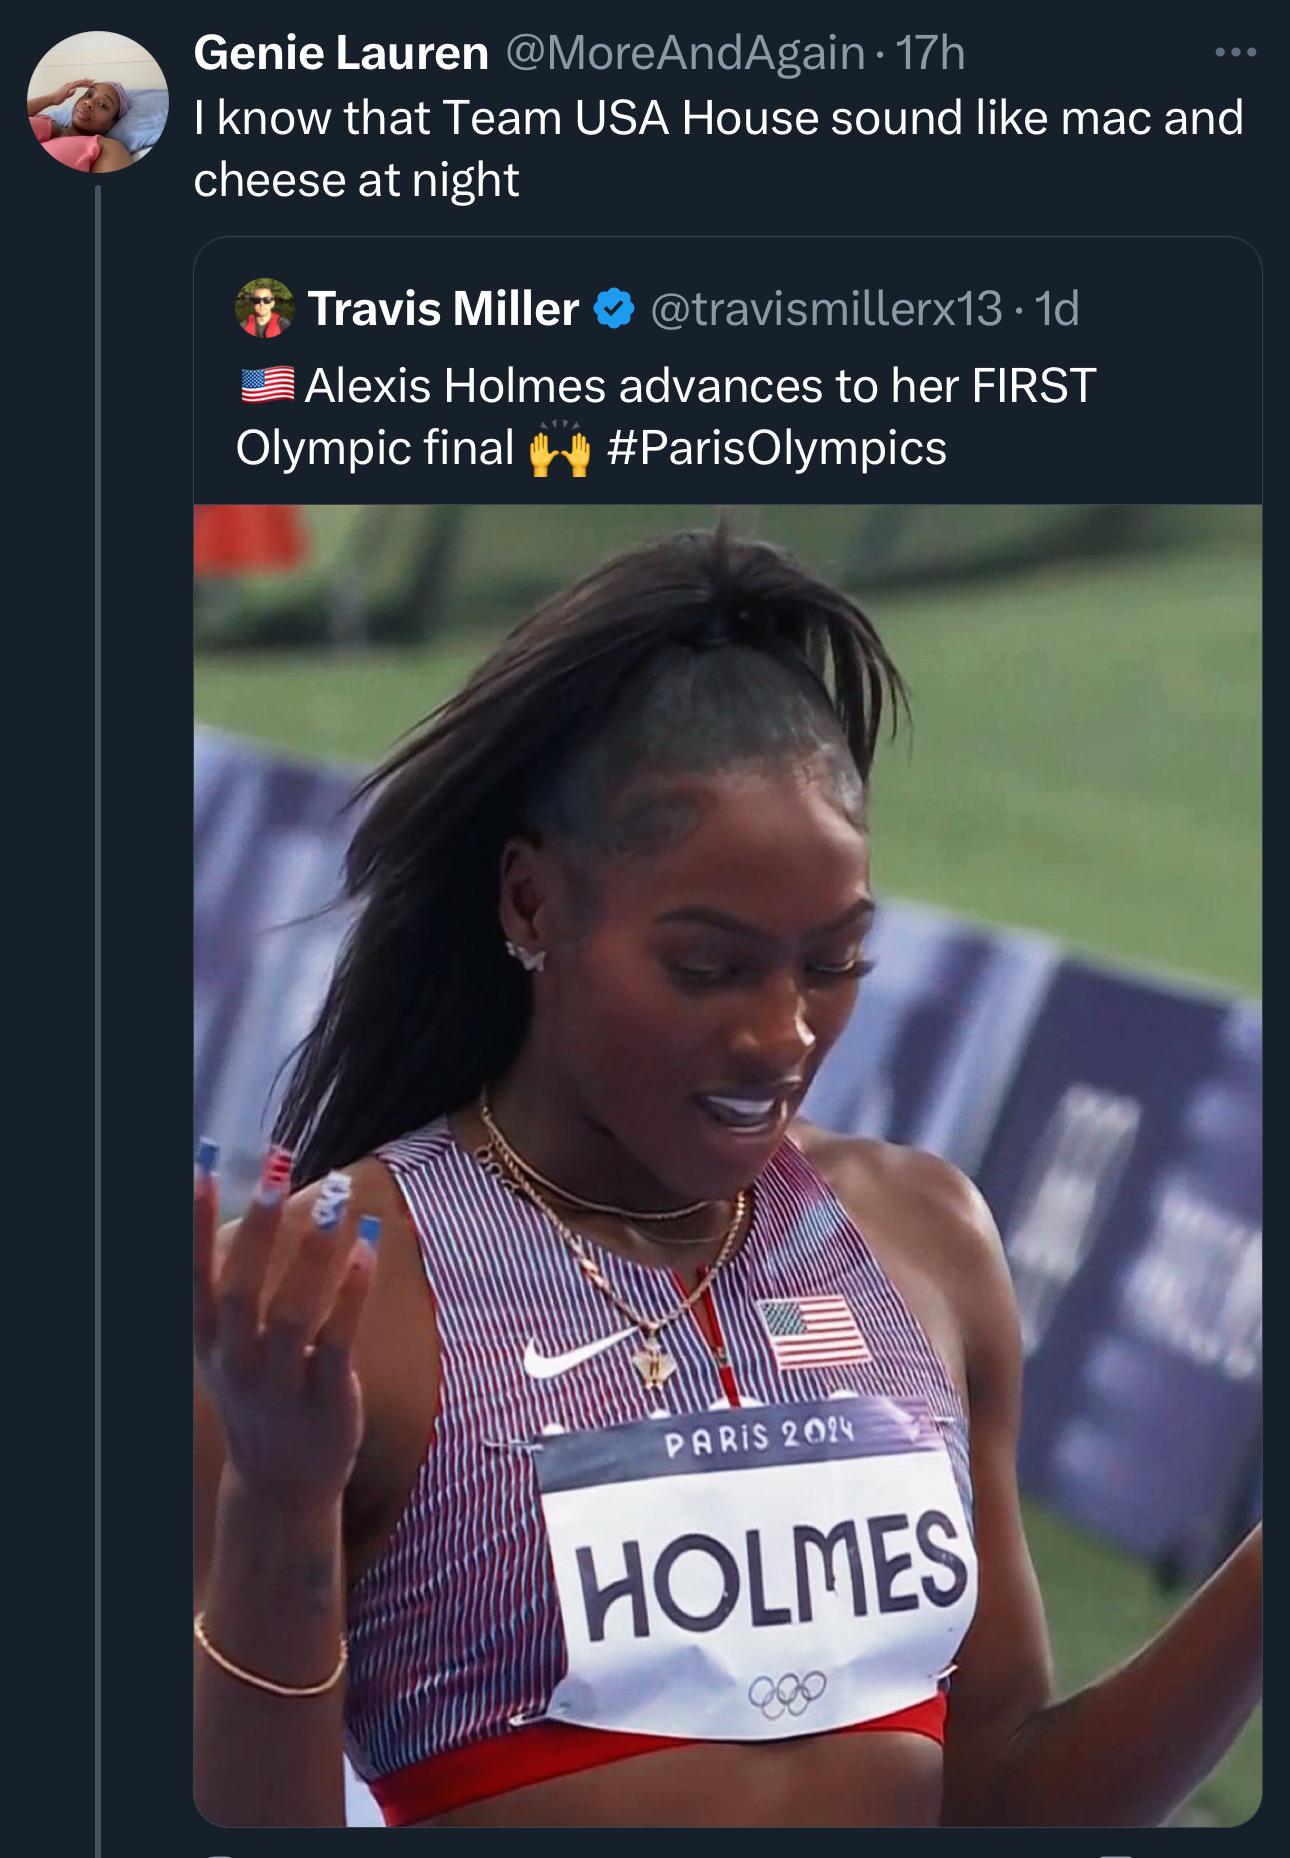Screen dimensions: 1290x1858
Task: Click the 17h timestamp
Action: click(x=930, y=53)
